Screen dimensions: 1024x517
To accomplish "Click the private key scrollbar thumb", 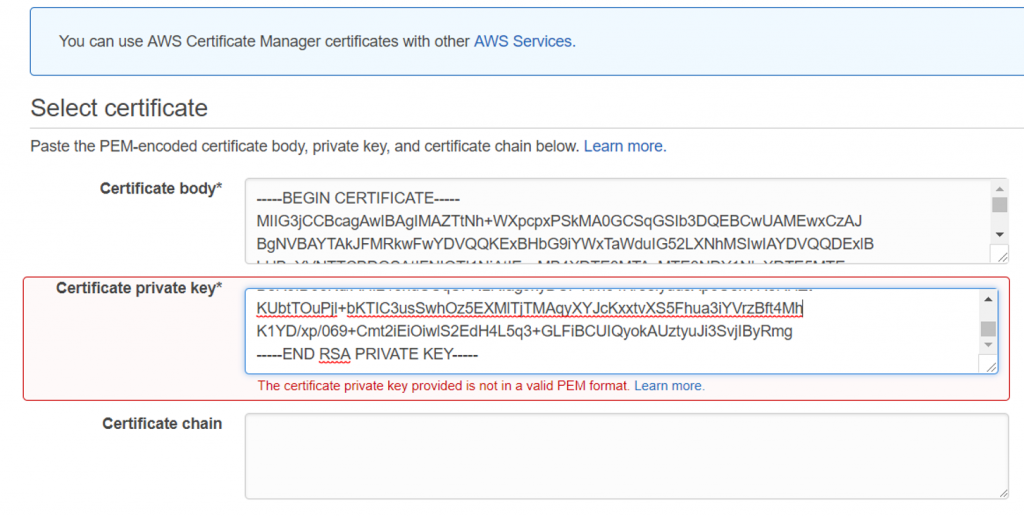I will 988,329.
